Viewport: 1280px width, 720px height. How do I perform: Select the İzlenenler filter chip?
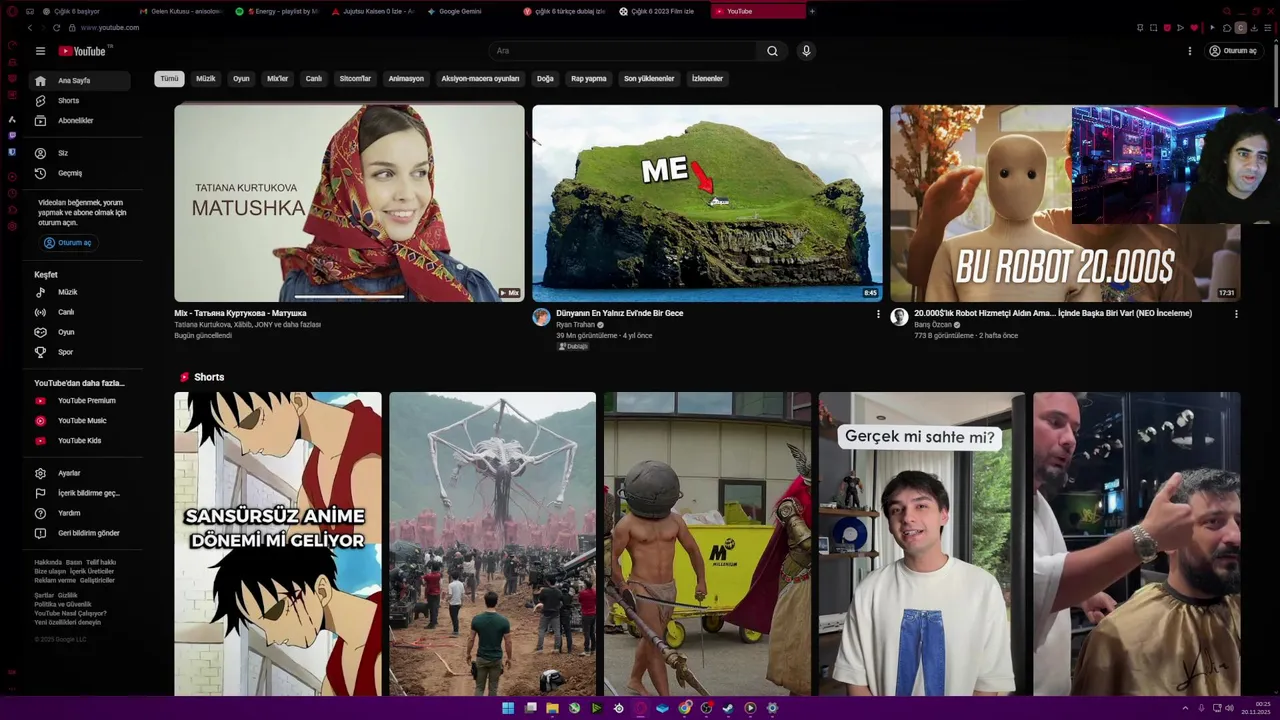point(707,78)
